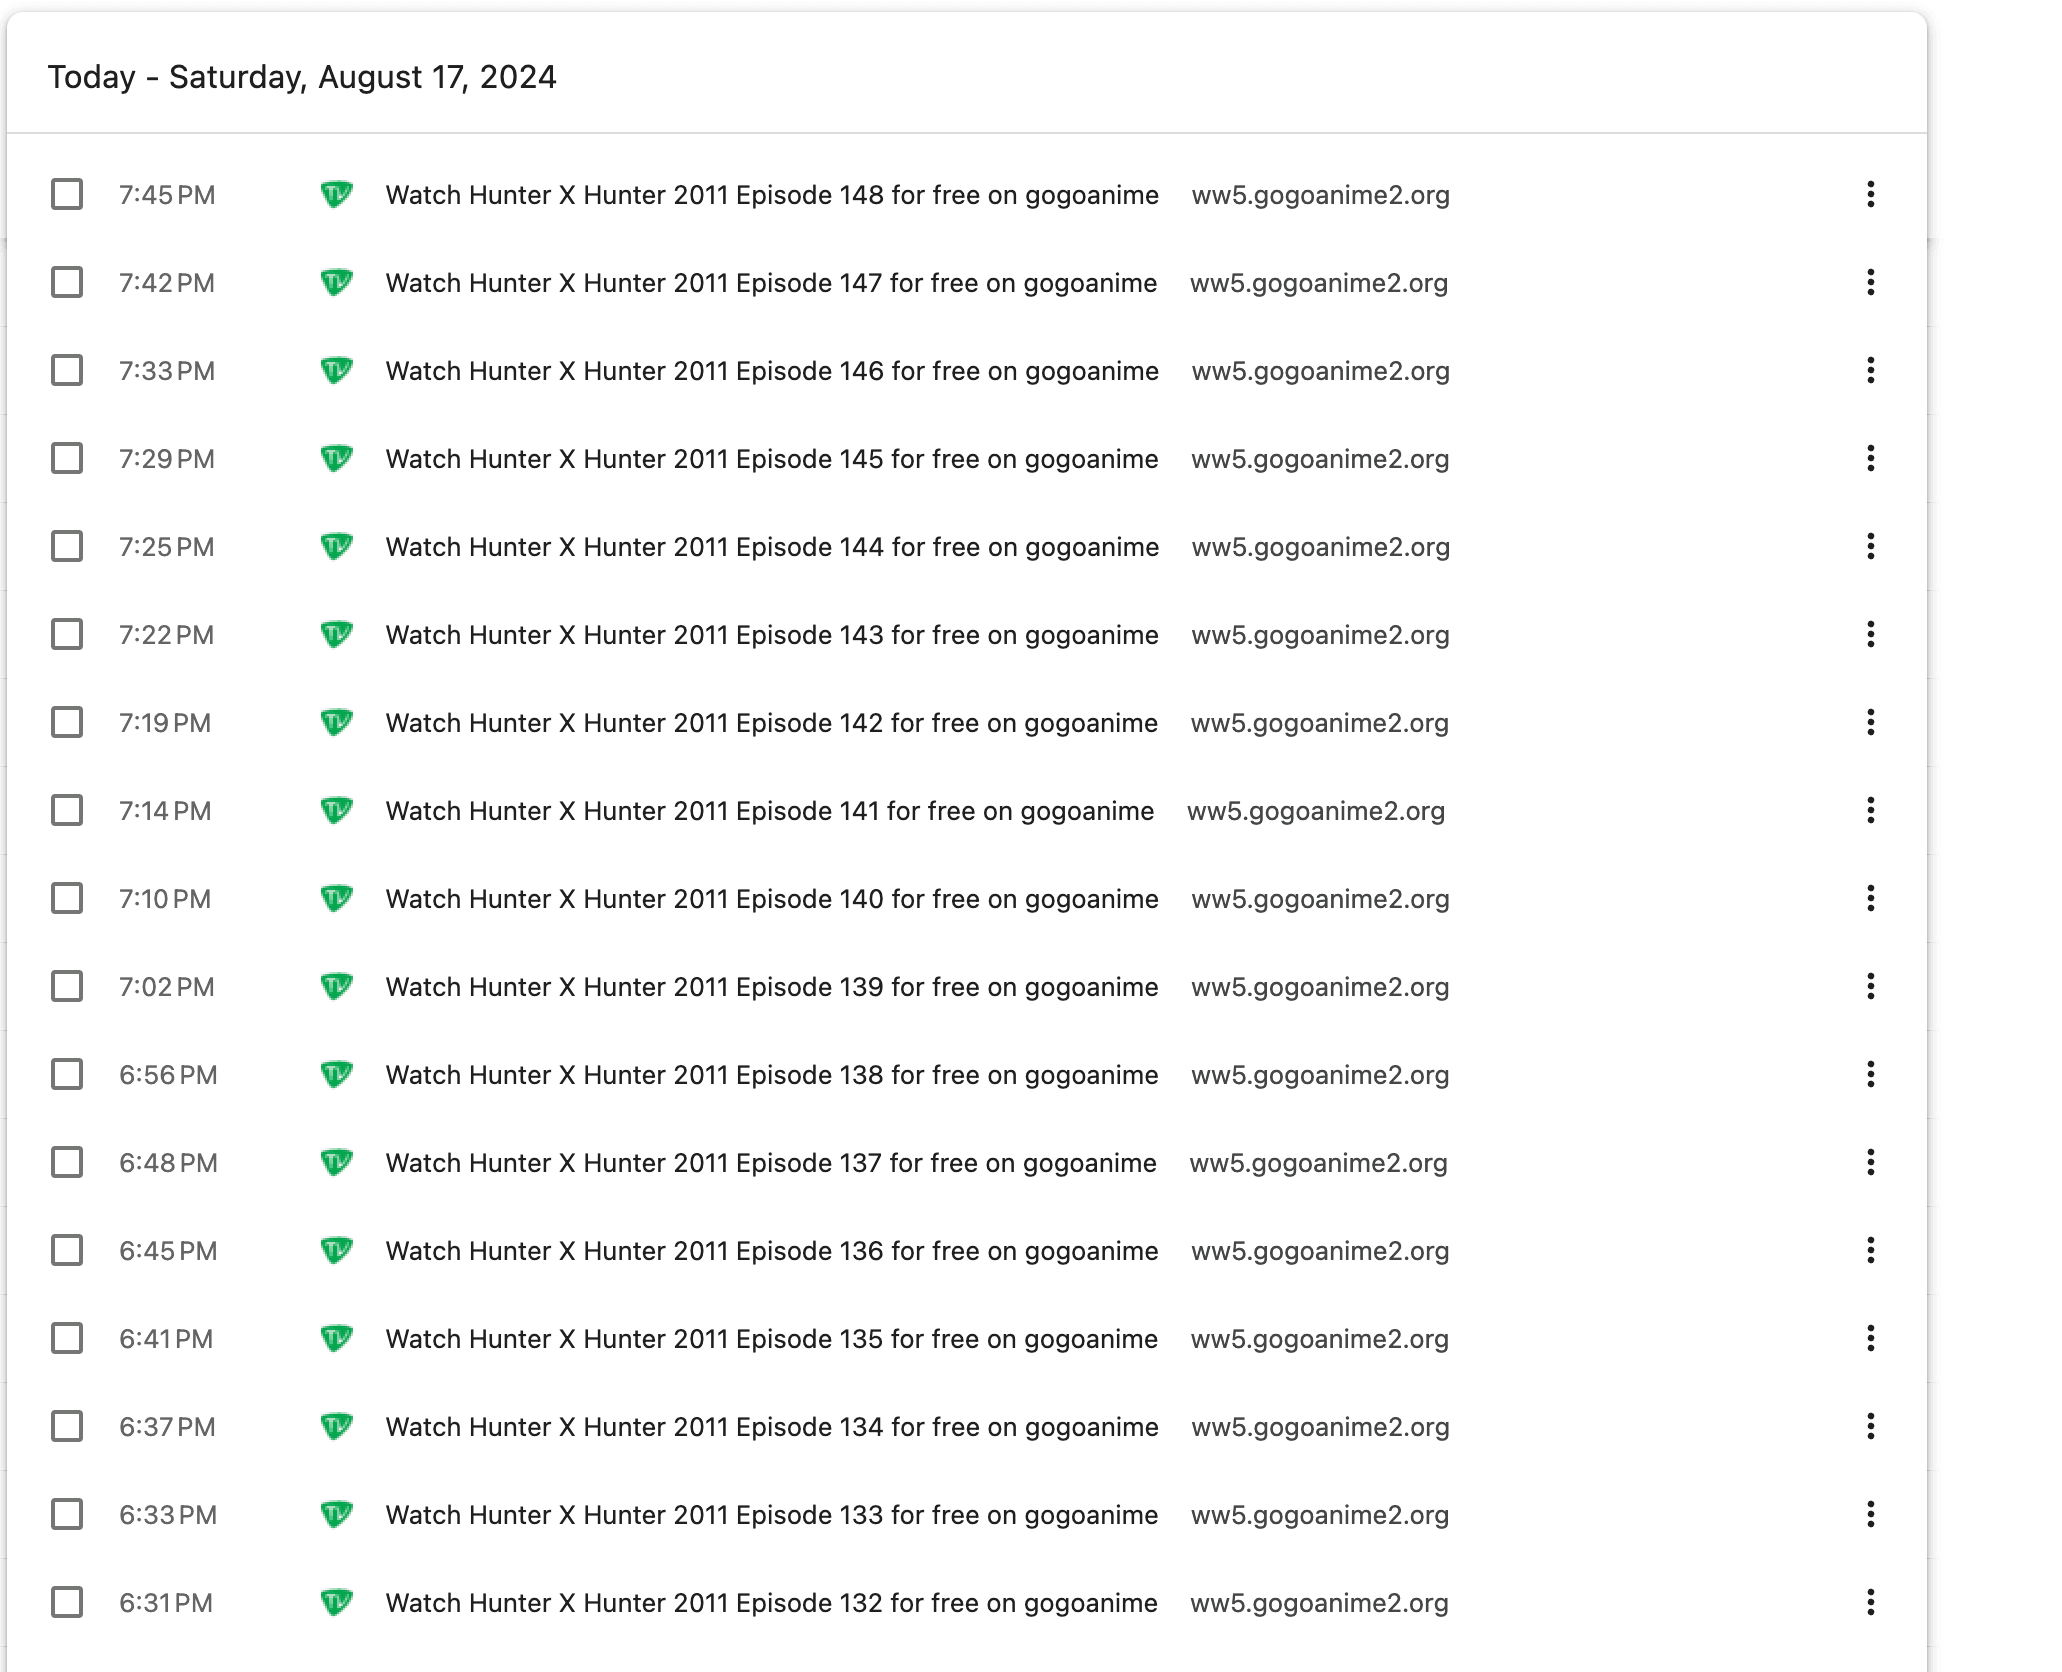Open three-dot menu for Episode 145 entry
Image resolution: width=2062 pixels, height=1672 pixels.
1870,458
